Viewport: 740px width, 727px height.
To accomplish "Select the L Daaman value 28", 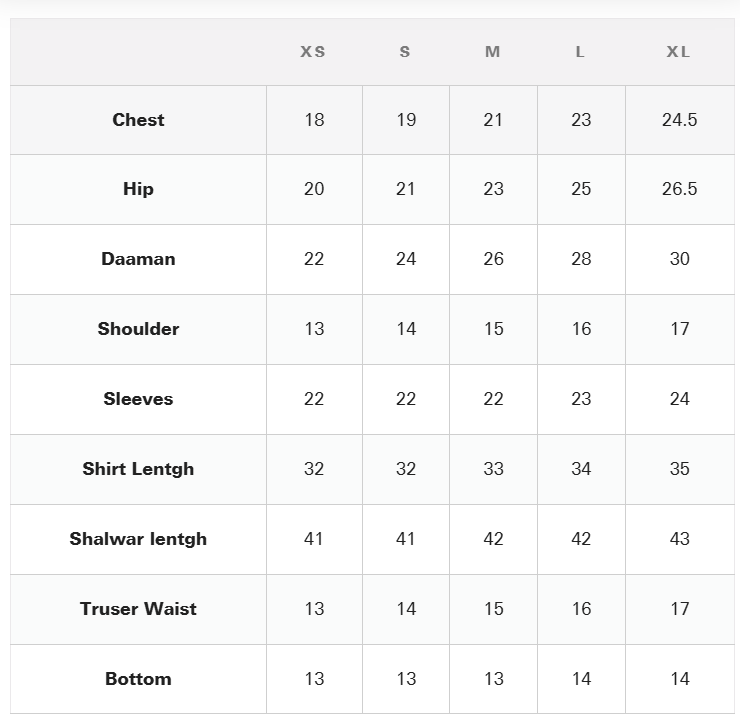I will pyautogui.click(x=581, y=259).
